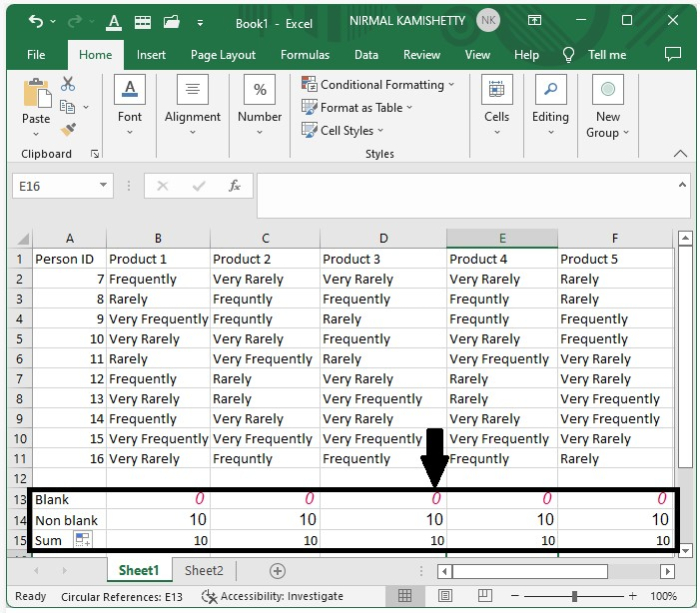Open the Clipboard dialog launcher
Viewport: 700px width, 613px height.
tap(95, 154)
